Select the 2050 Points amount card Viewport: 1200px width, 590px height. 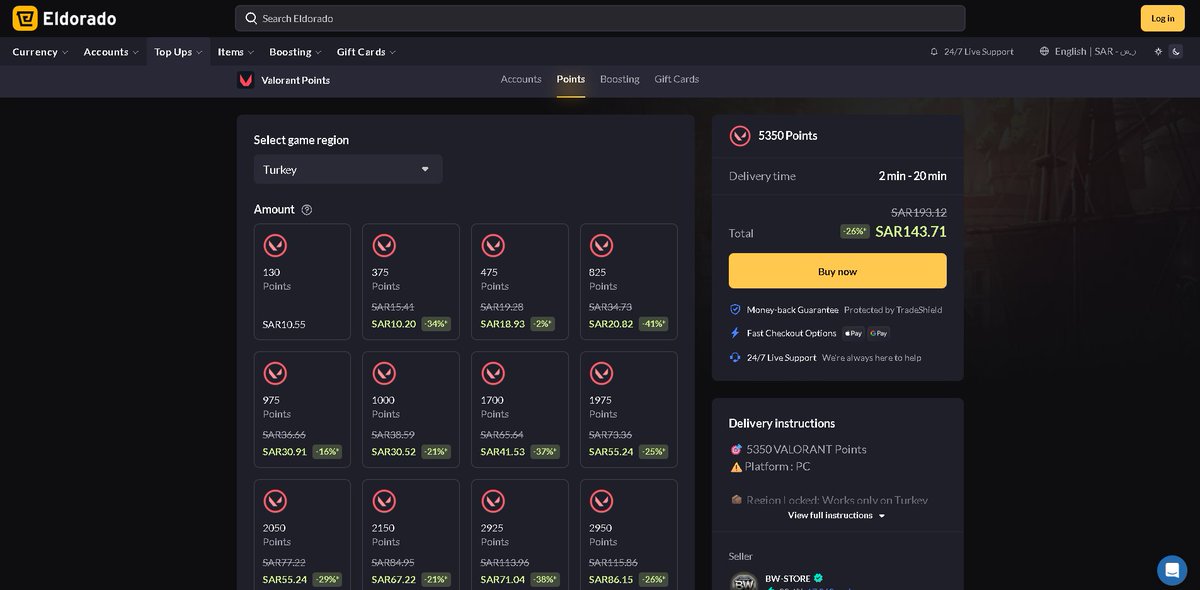point(302,535)
